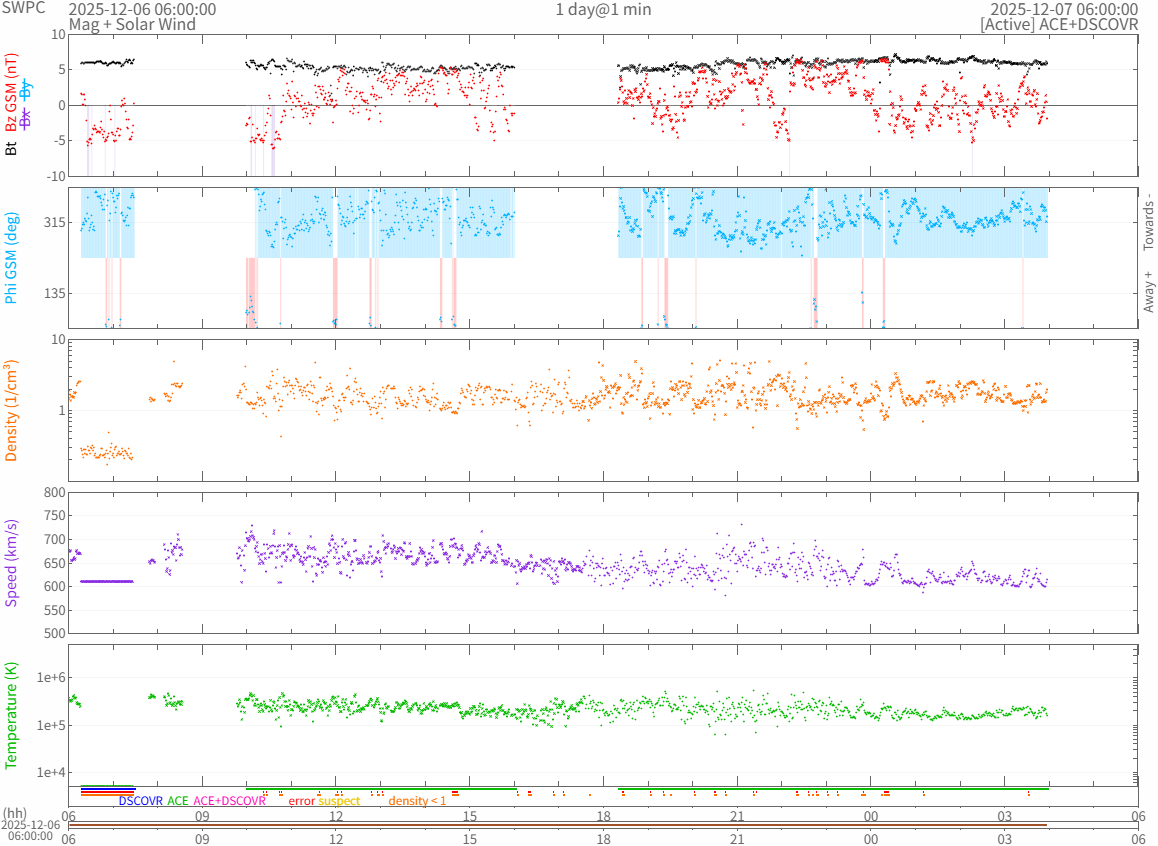Select the Mag + Solar Wind title
The image size is (1158, 846).
tap(132, 23)
